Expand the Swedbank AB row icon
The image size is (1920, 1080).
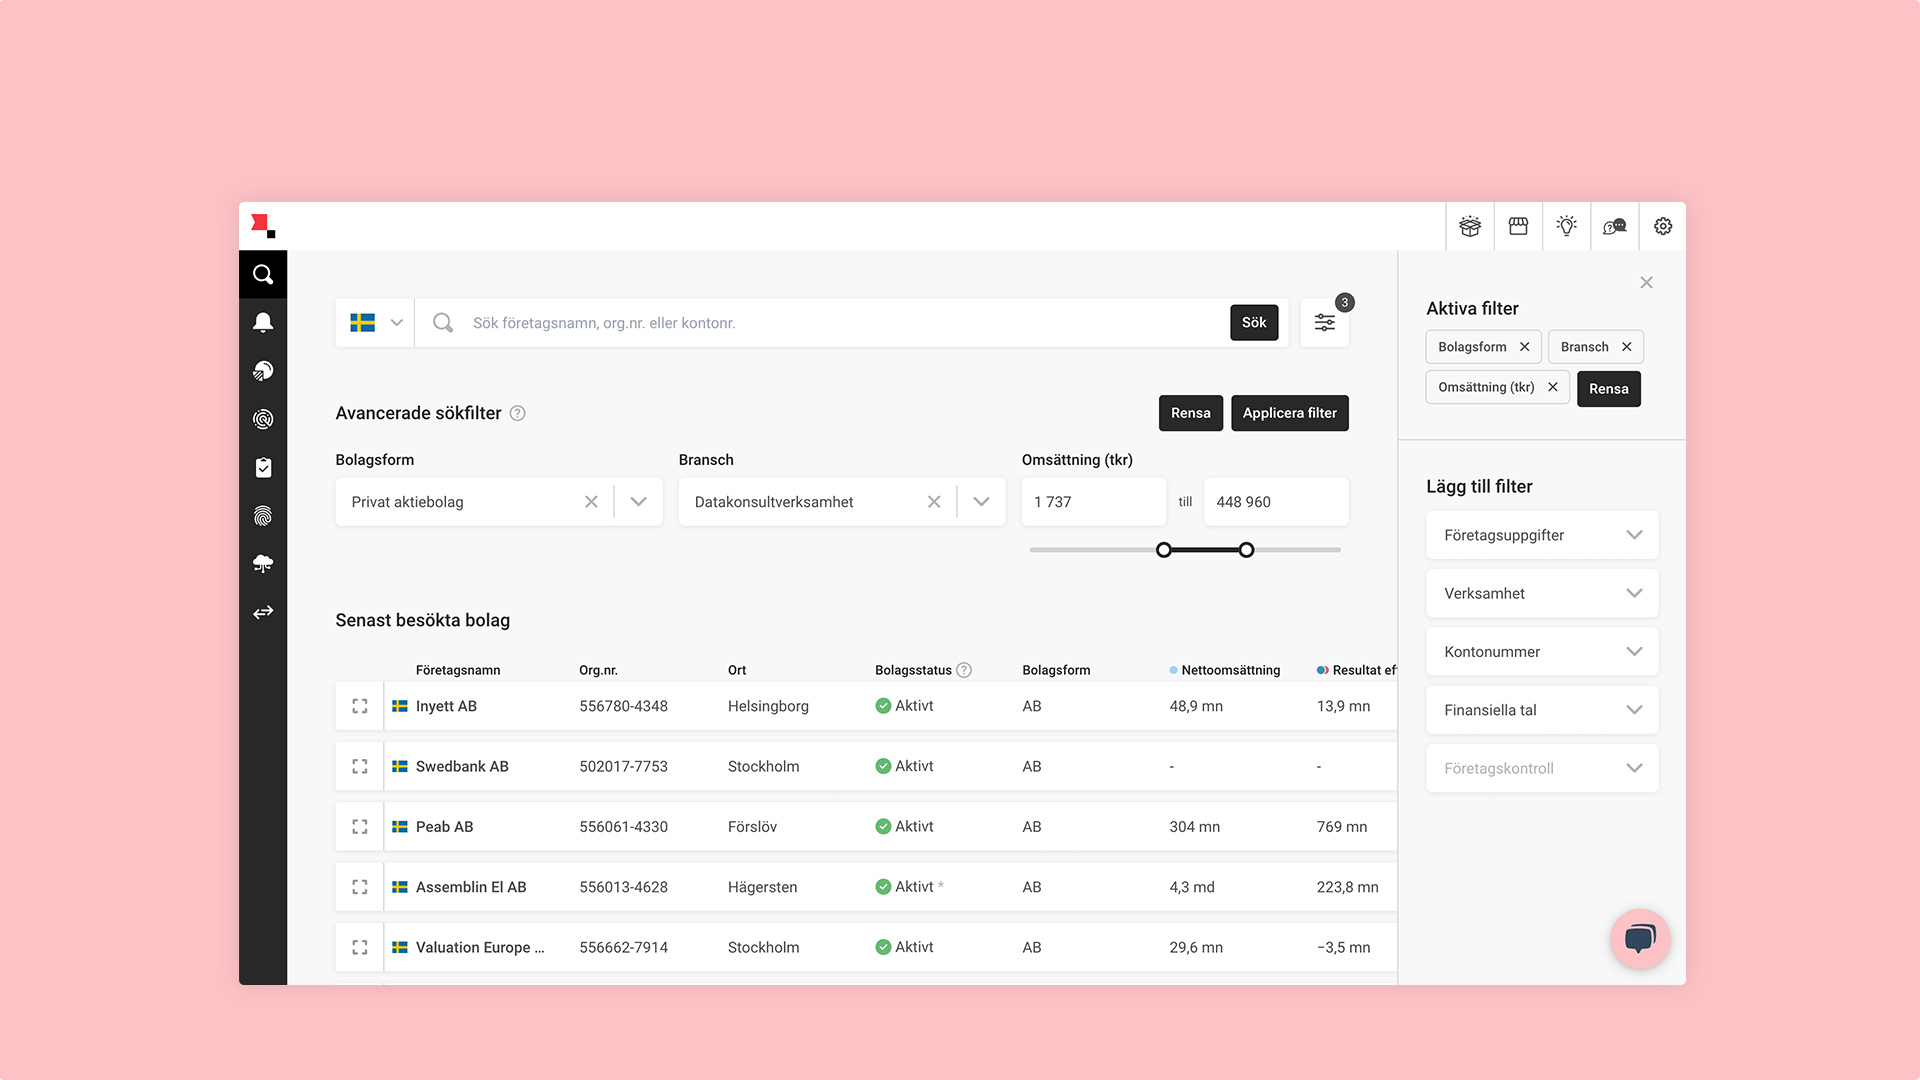coord(360,766)
